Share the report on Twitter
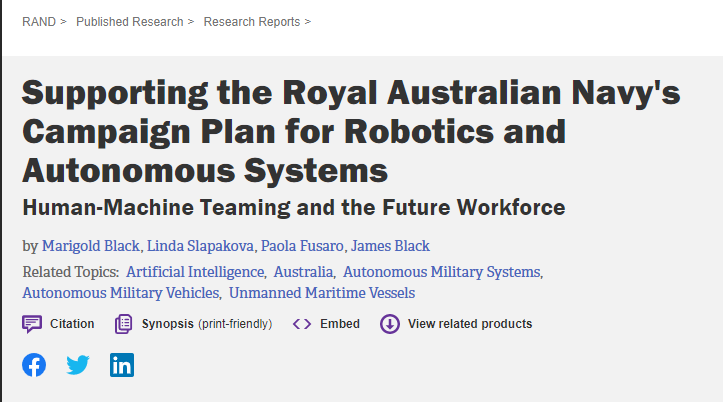The width and height of the screenshot is (723, 402). coord(77,365)
